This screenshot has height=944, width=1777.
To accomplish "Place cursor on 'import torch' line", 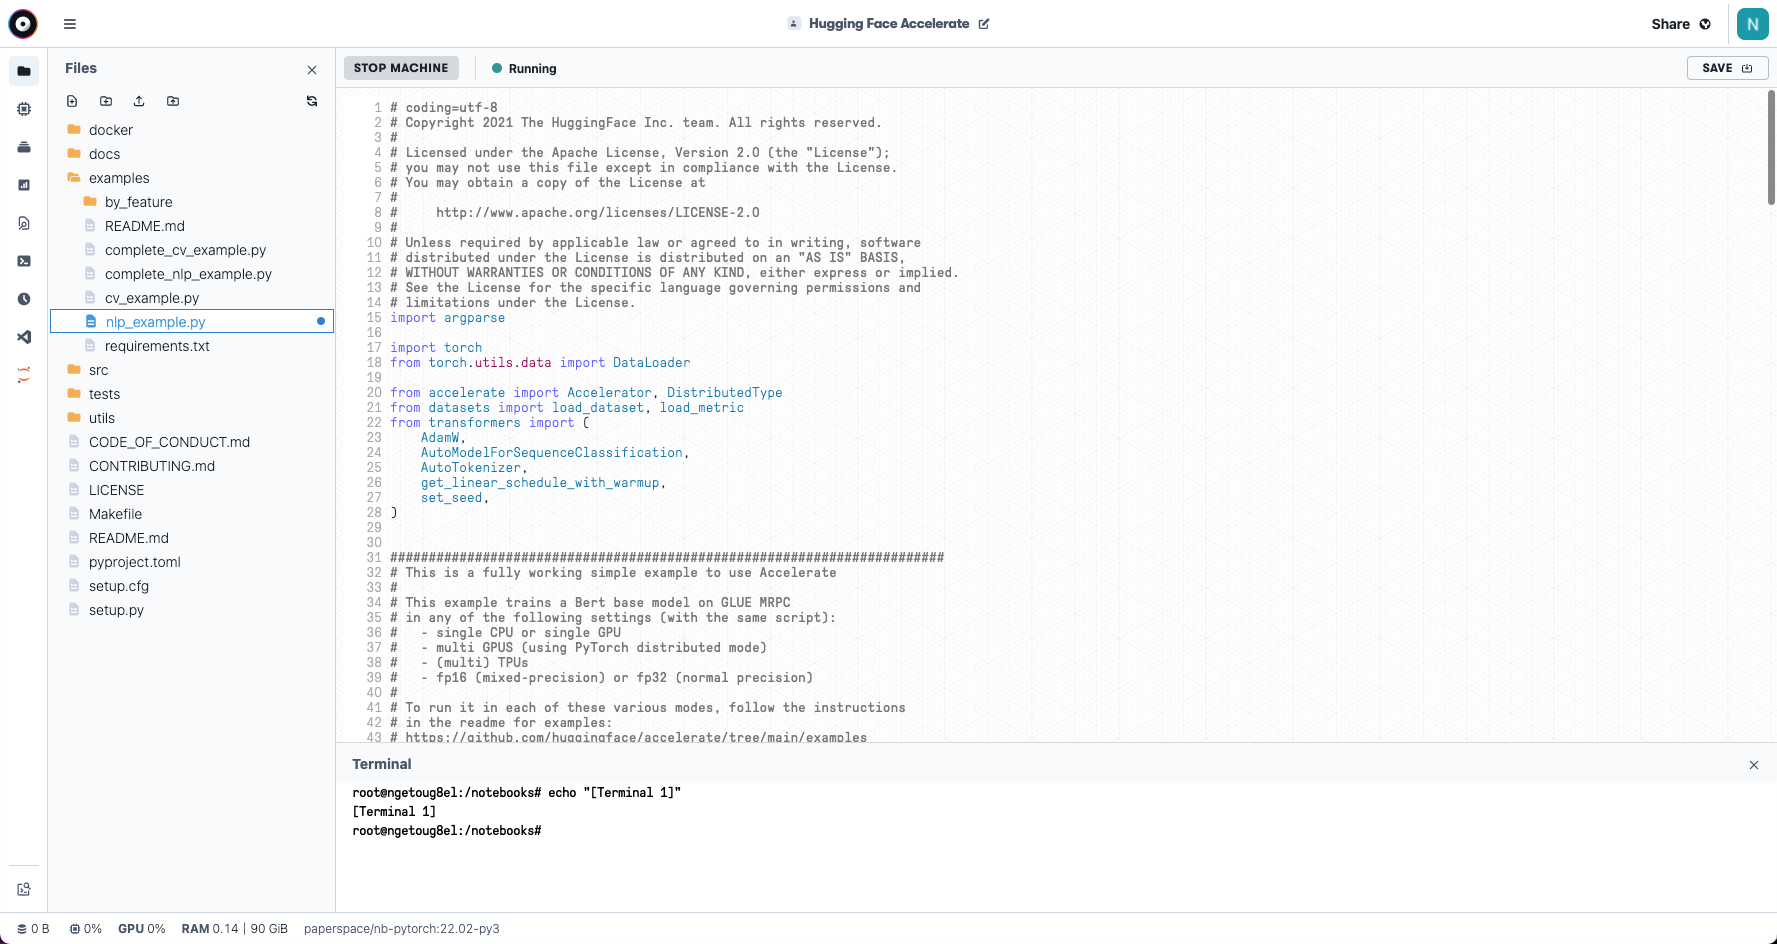I will (x=436, y=348).
